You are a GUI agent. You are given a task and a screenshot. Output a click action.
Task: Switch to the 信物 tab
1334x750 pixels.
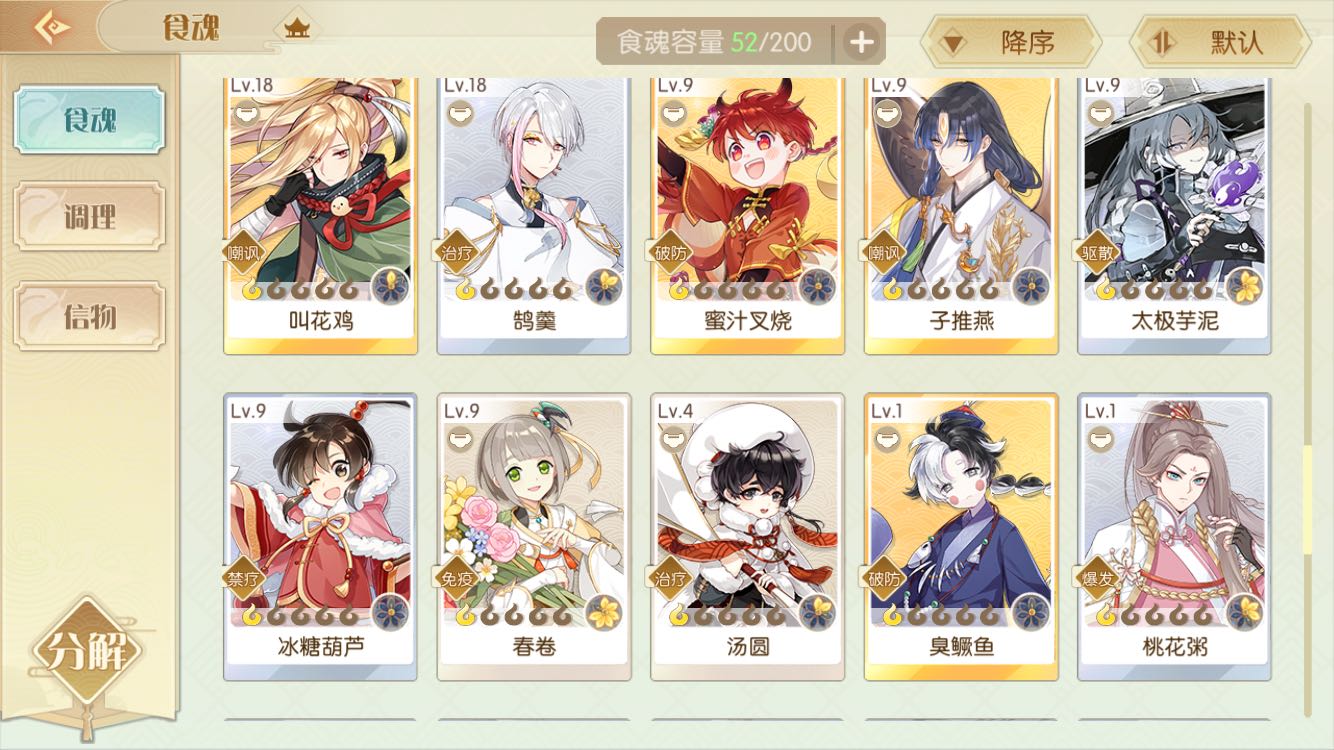89,316
